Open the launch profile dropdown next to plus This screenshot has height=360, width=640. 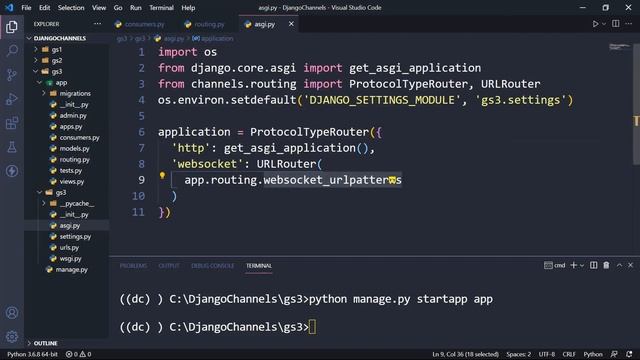click(x=582, y=265)
